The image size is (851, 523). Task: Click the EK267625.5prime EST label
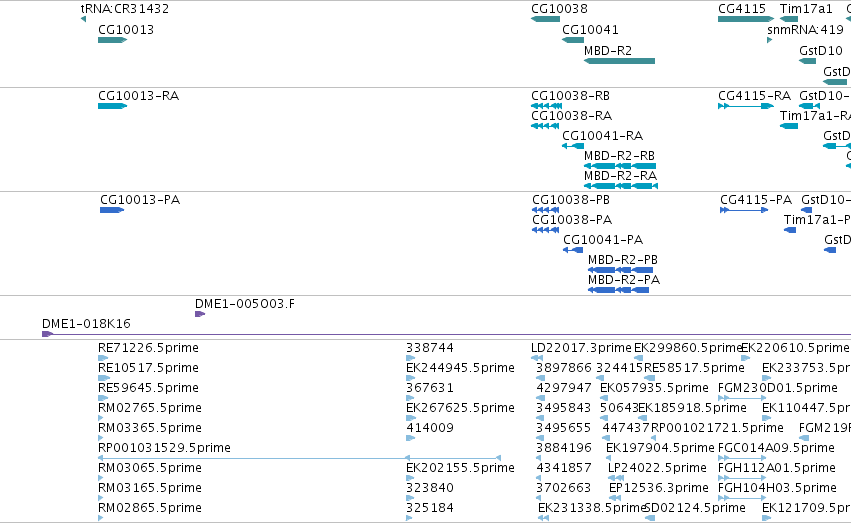460,409
